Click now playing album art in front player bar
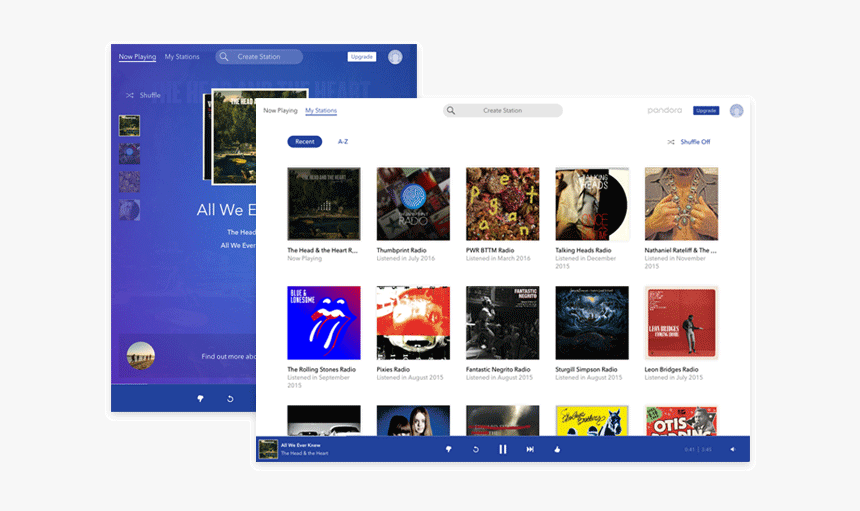This screenshot has width=860, height=511. 268,449
